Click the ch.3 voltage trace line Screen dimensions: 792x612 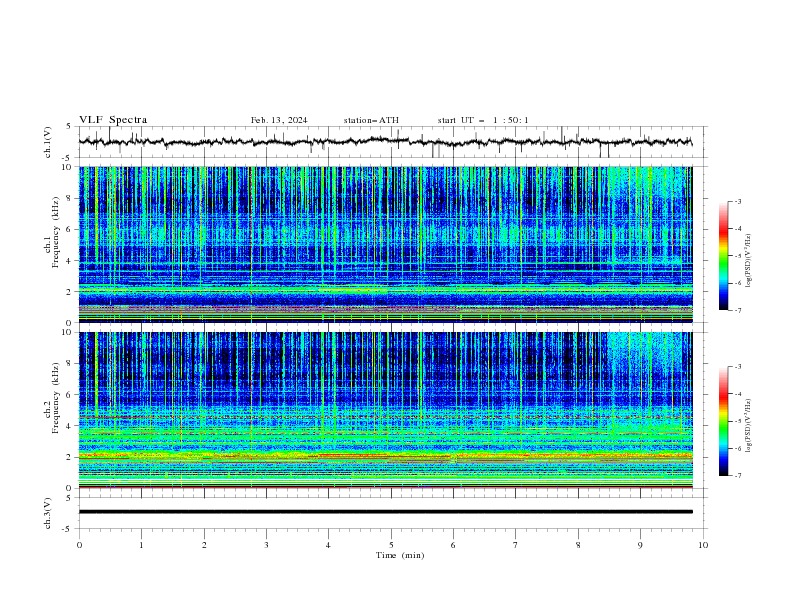[x=385, y=512]
